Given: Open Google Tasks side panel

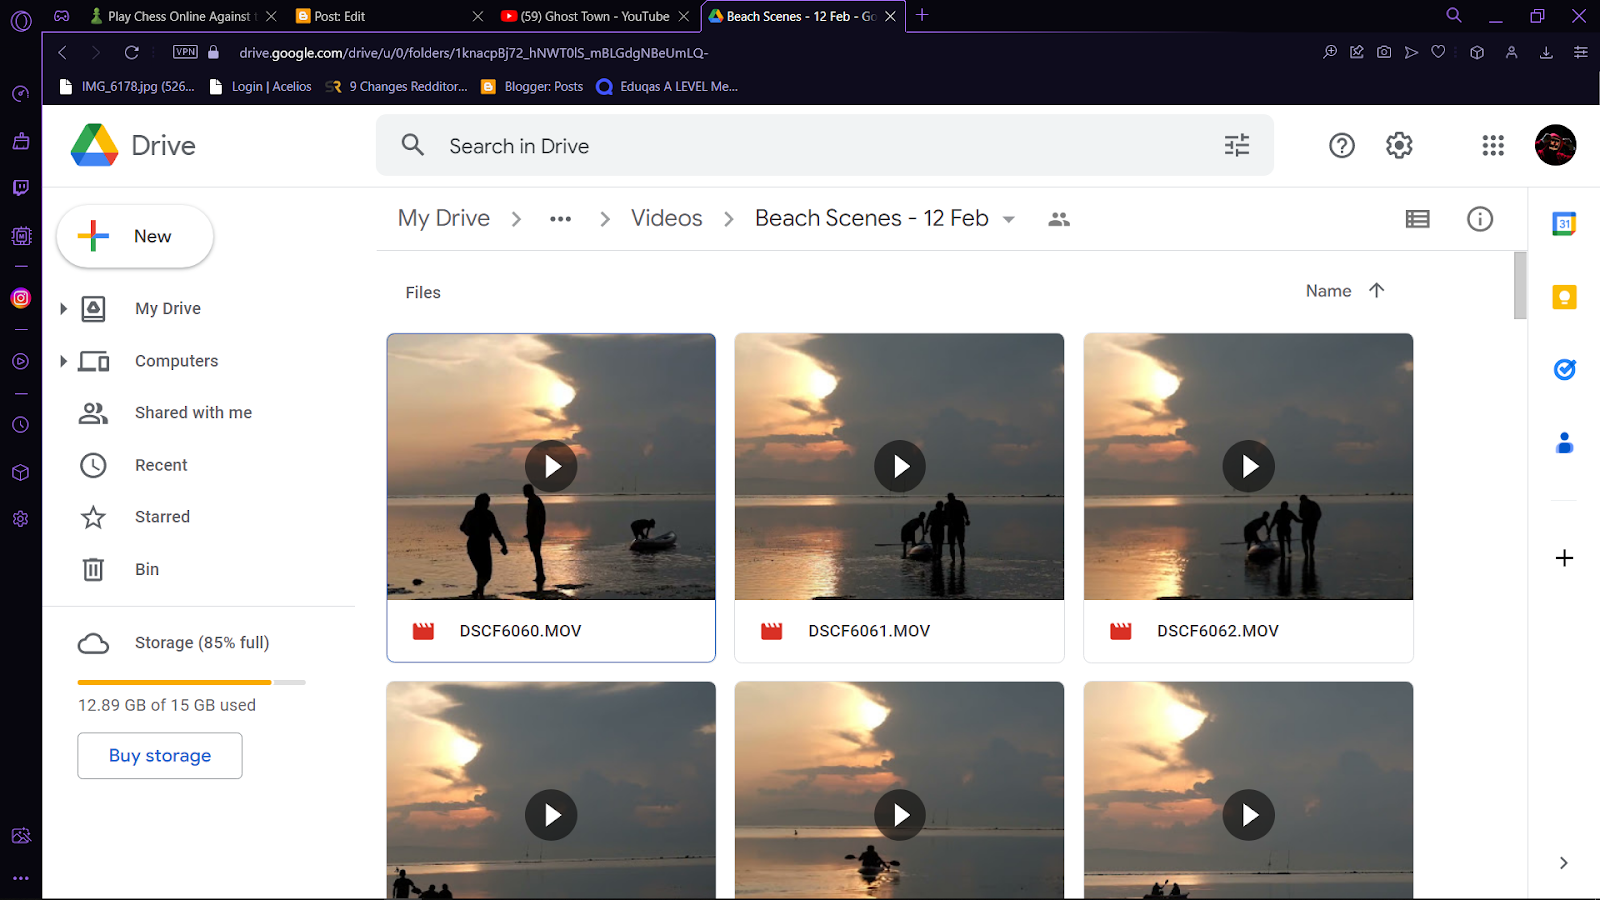Looking at the screenshot, I should pyautogui.click(x=1564, y=370).
